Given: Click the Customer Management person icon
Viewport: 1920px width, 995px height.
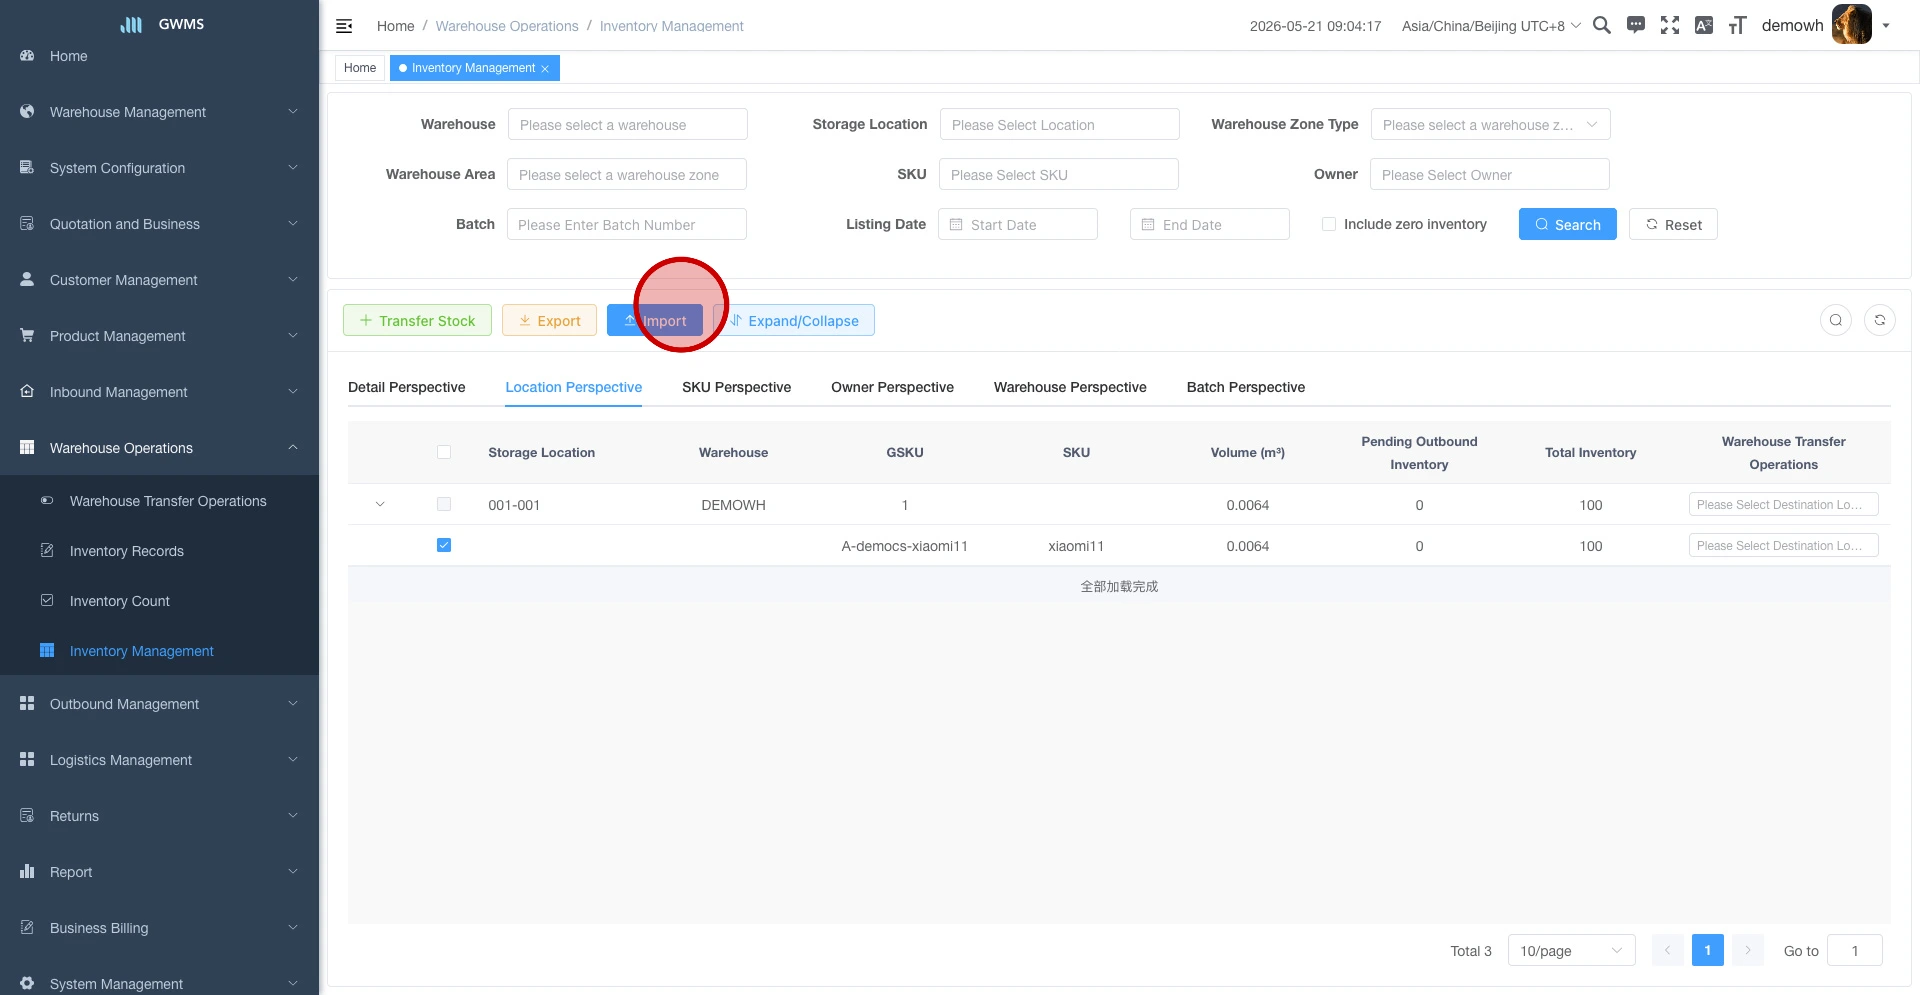Looking at the screenshot, I should 27,279.
